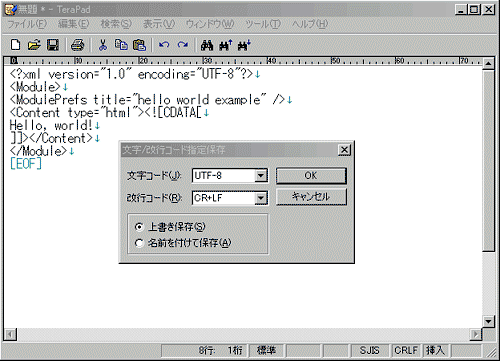Click CRLF in the status bar

406,350
